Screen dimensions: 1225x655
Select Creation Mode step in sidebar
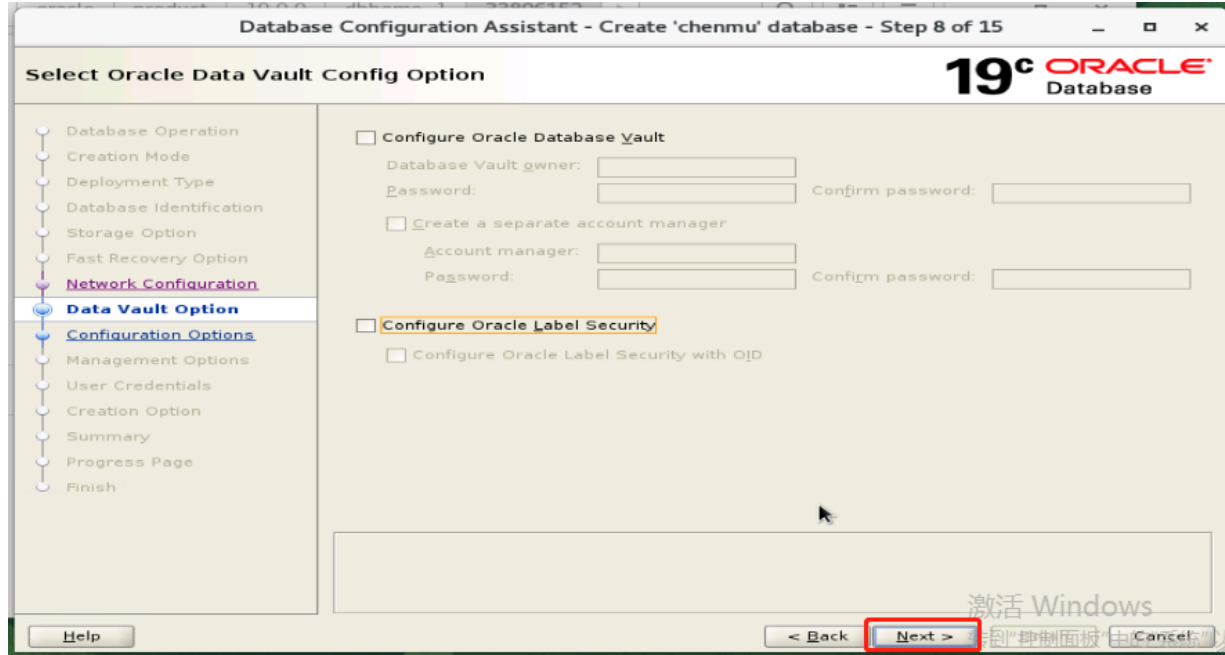[128, 157]
